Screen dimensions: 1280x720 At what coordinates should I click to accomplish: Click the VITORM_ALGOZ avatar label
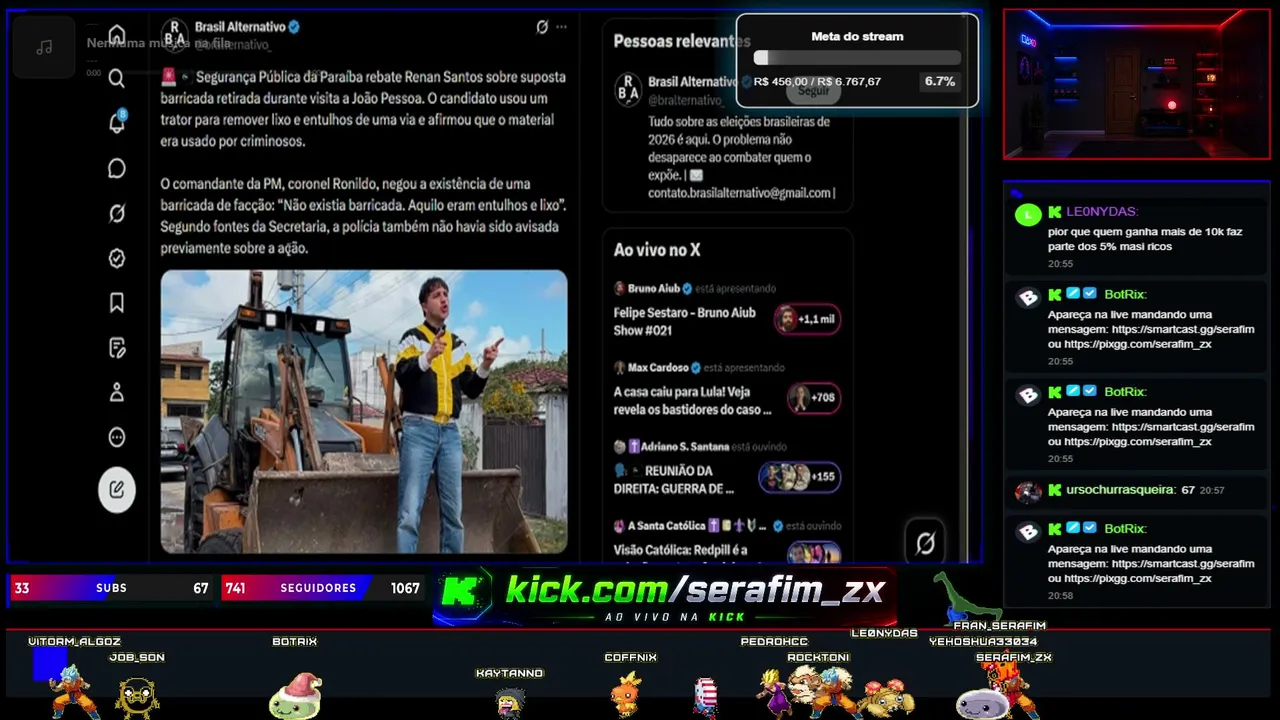click(74, 641)
